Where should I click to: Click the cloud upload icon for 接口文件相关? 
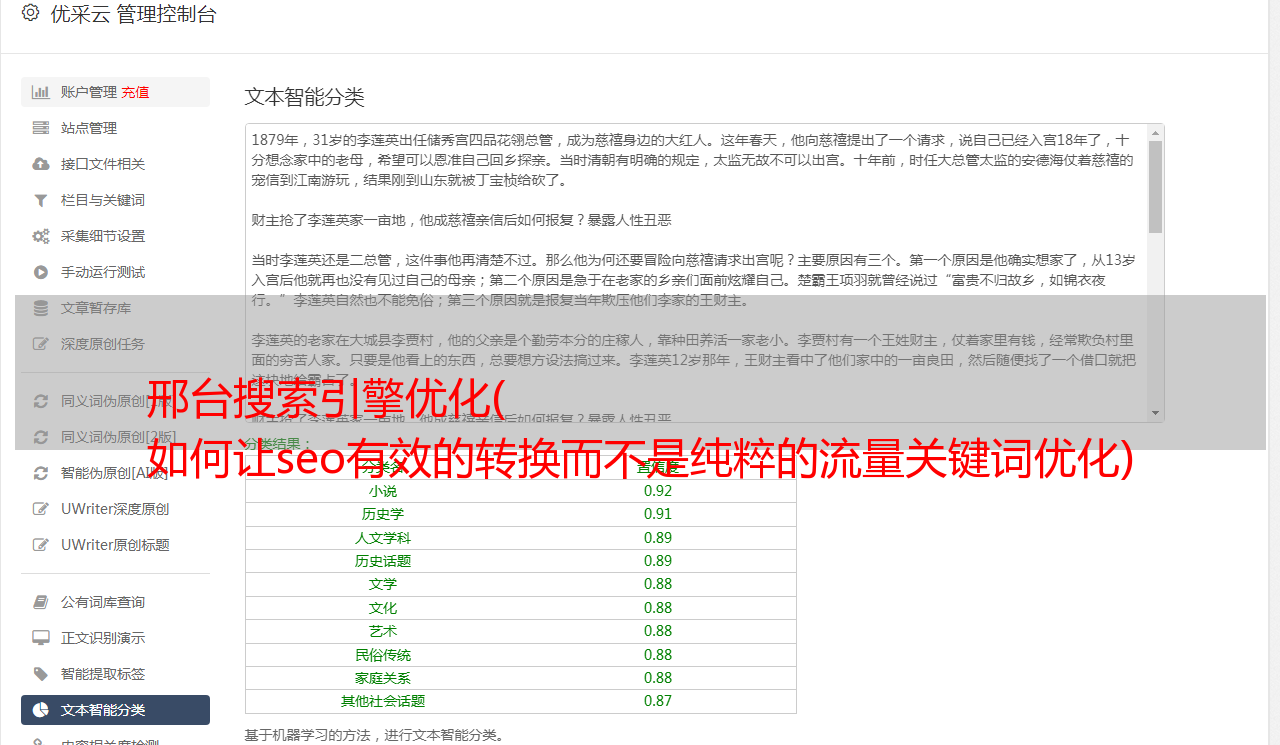click(x=41, y=164)
